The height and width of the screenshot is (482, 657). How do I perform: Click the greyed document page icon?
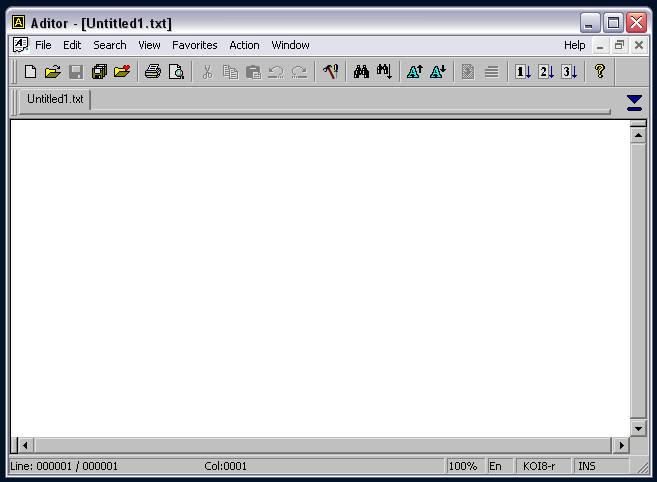468,72
